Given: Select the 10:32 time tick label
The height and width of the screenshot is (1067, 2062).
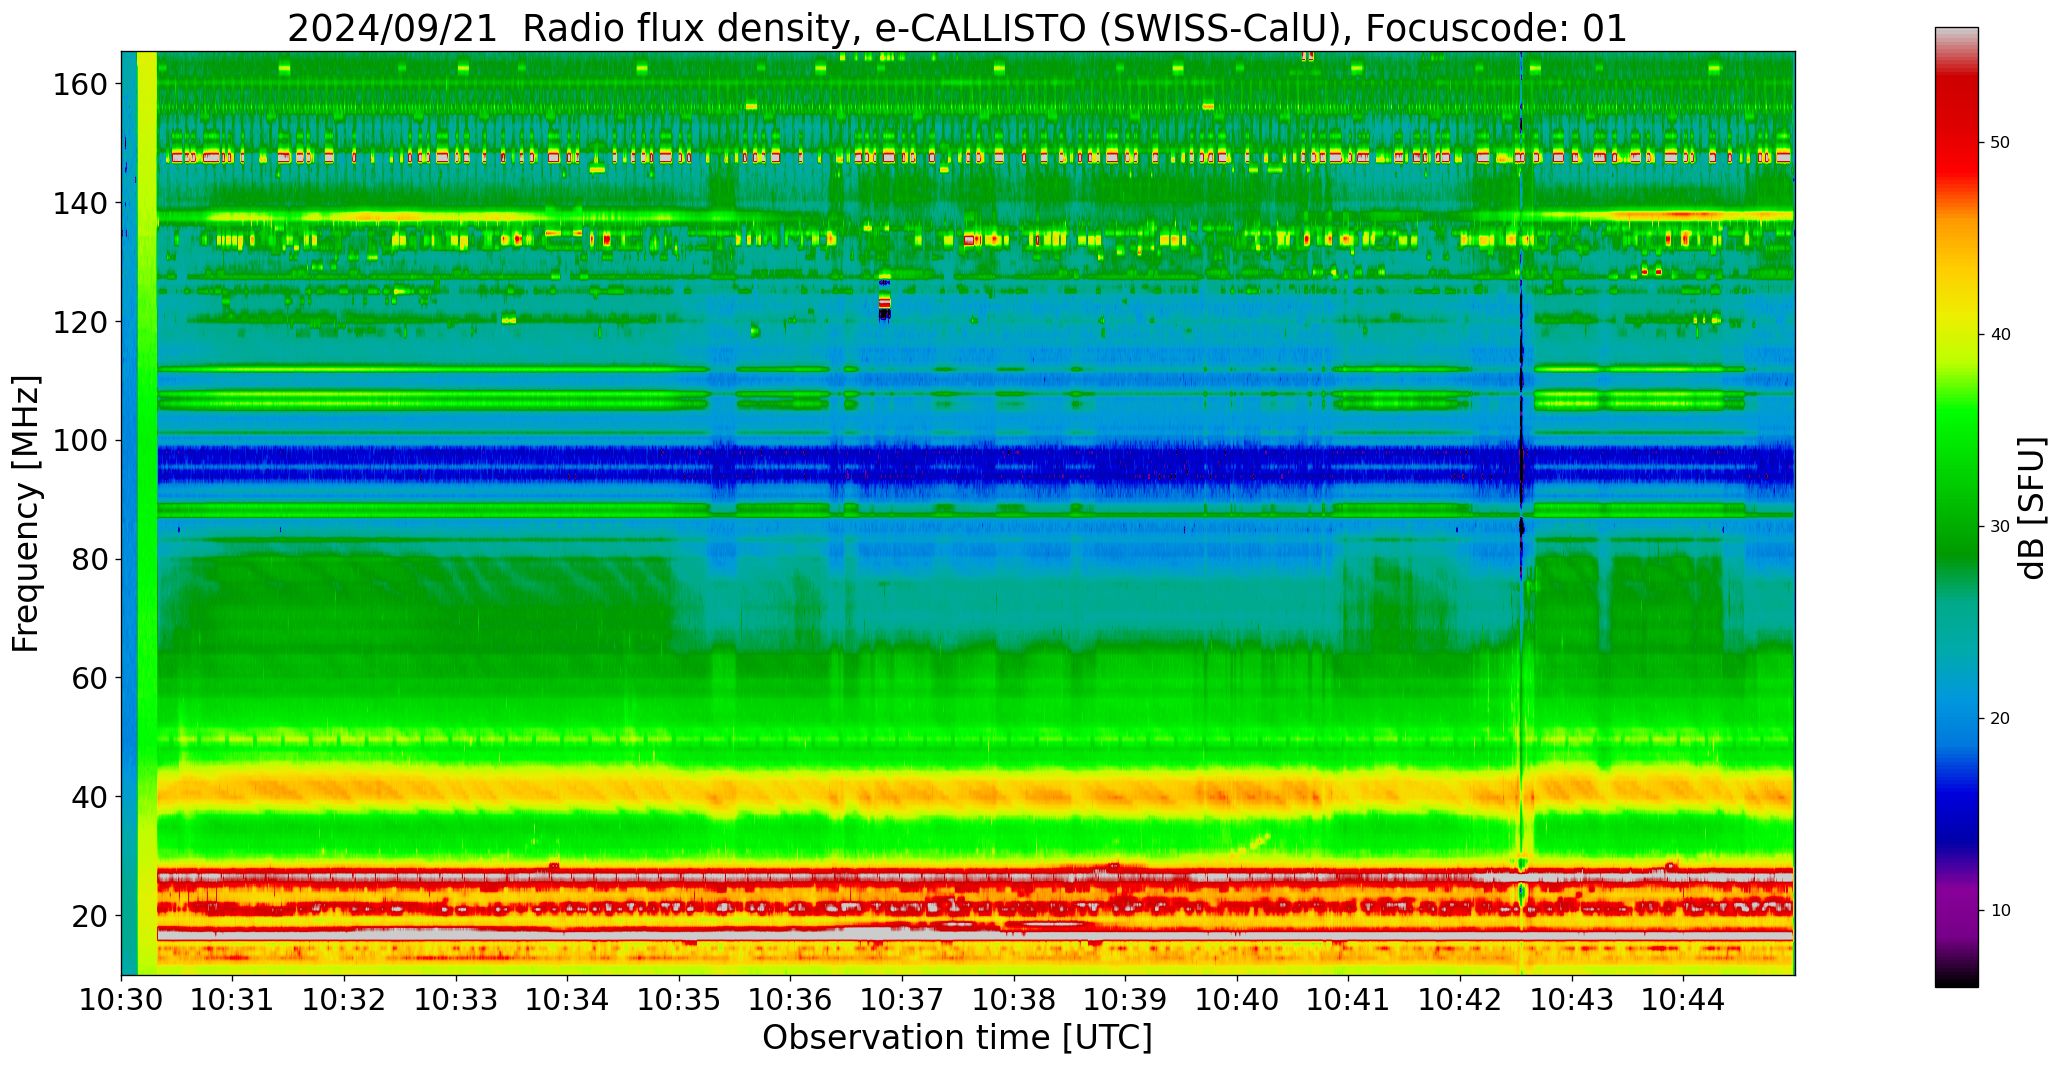Looking at the screenshot, I should (x=345, y=999).
